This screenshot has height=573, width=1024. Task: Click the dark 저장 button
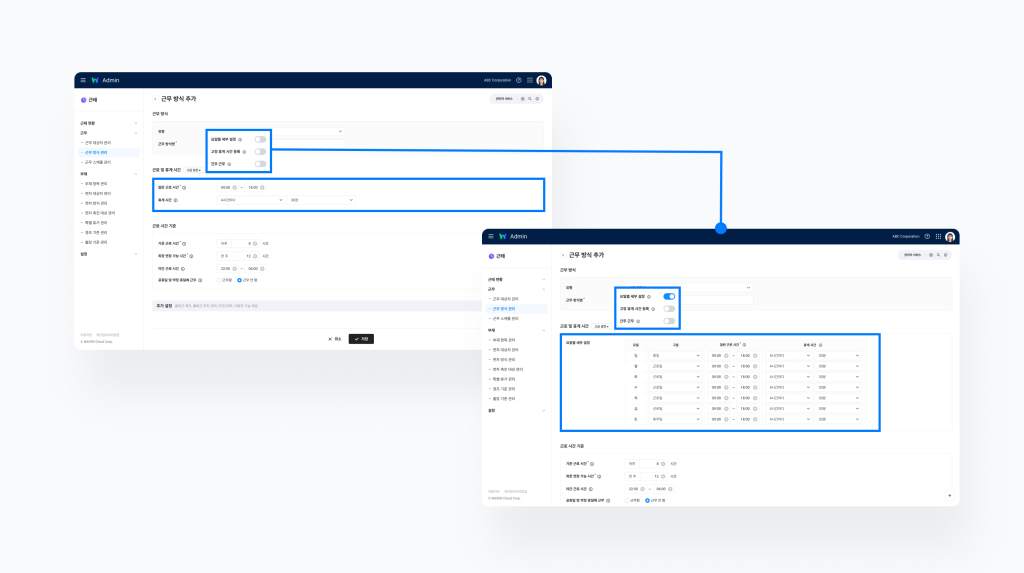coord(361,339)
